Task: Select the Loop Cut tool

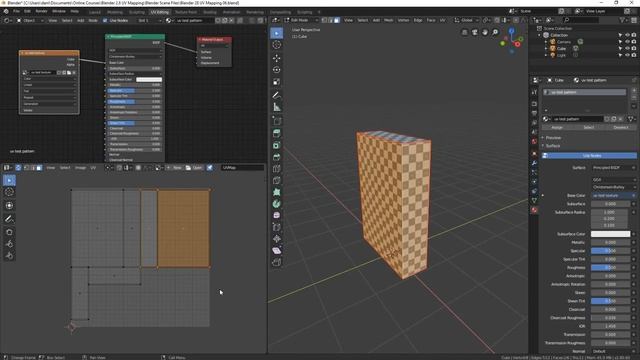Action: pos(277,169)
